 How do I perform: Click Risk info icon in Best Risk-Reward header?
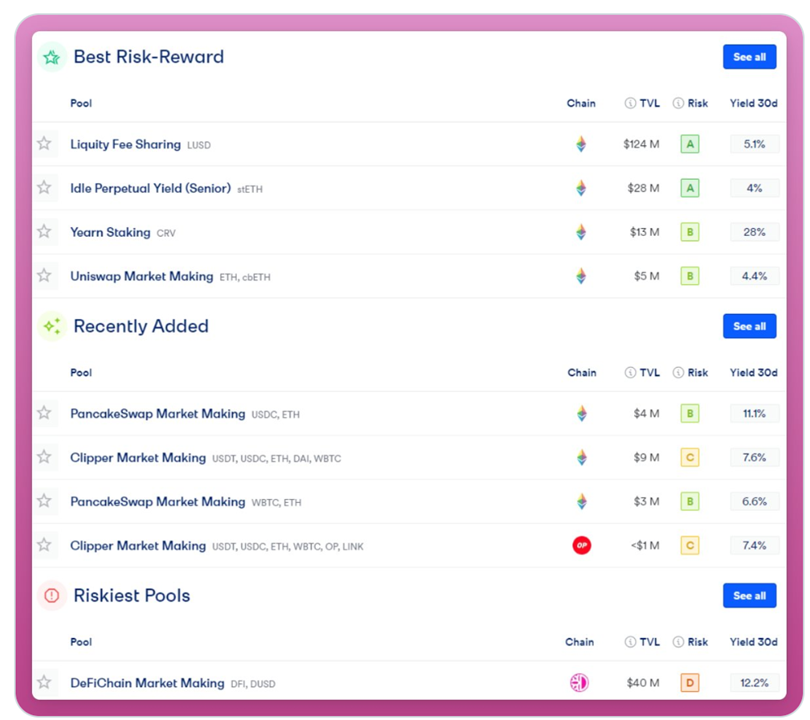[678, 103]
